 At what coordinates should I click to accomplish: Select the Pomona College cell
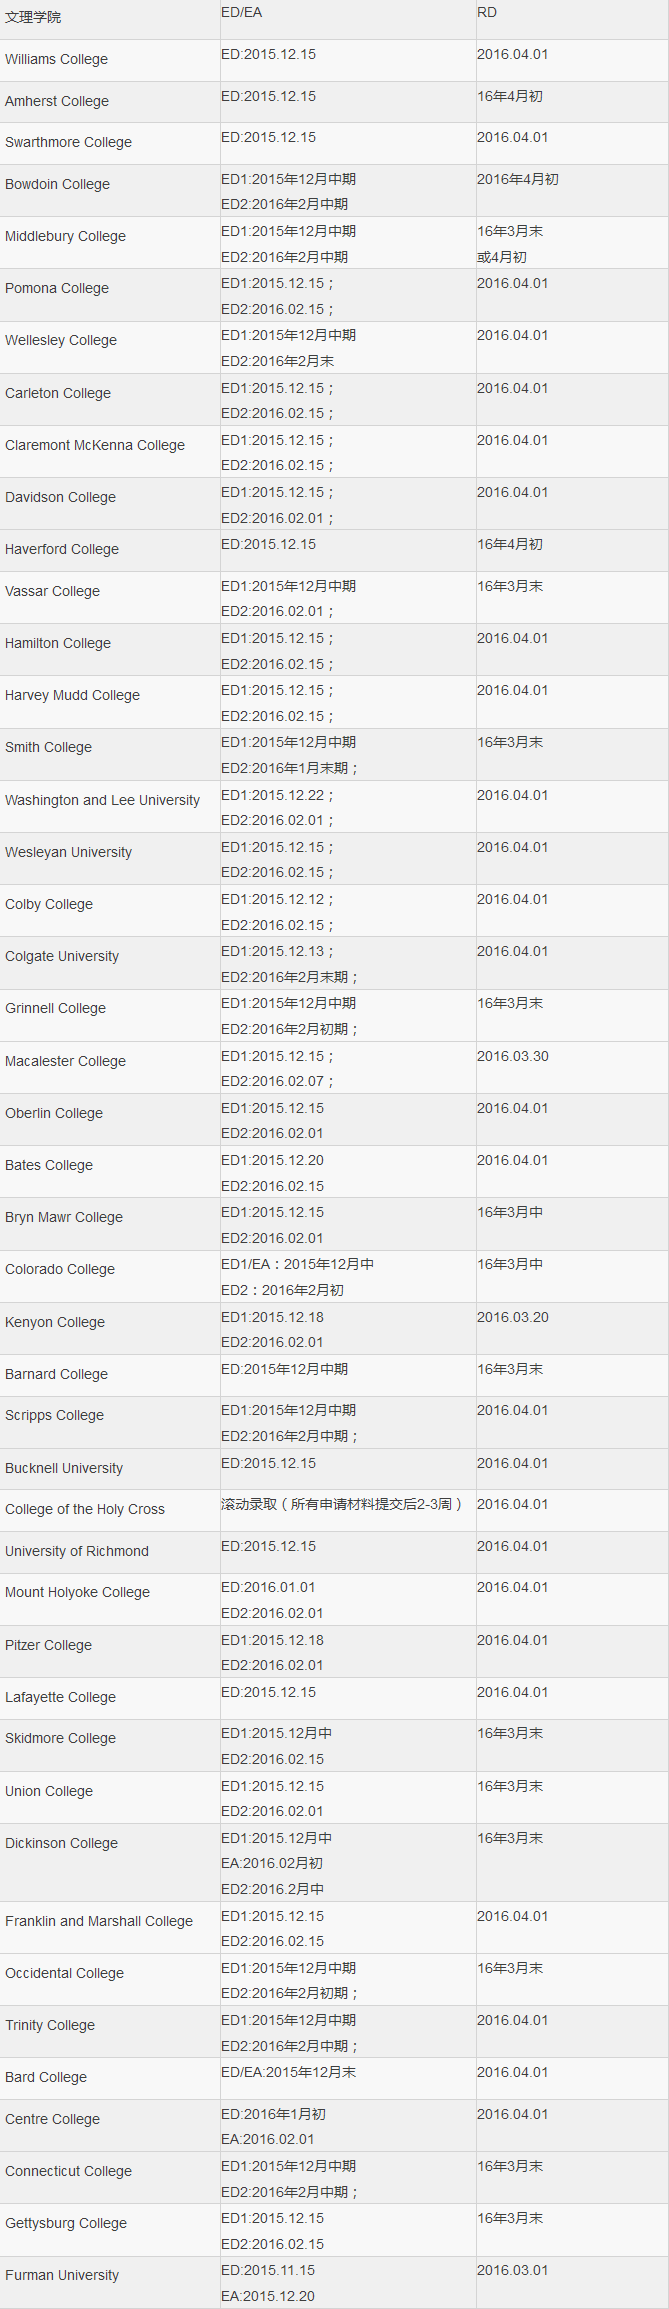coord(57,288)
